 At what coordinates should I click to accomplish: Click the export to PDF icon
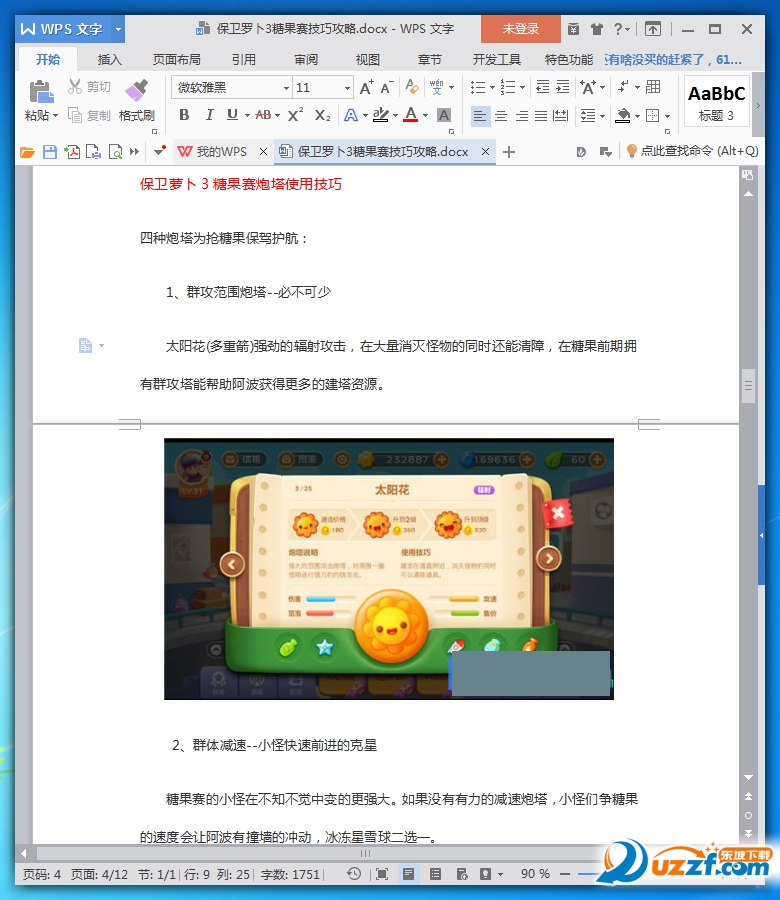(72, 152)
